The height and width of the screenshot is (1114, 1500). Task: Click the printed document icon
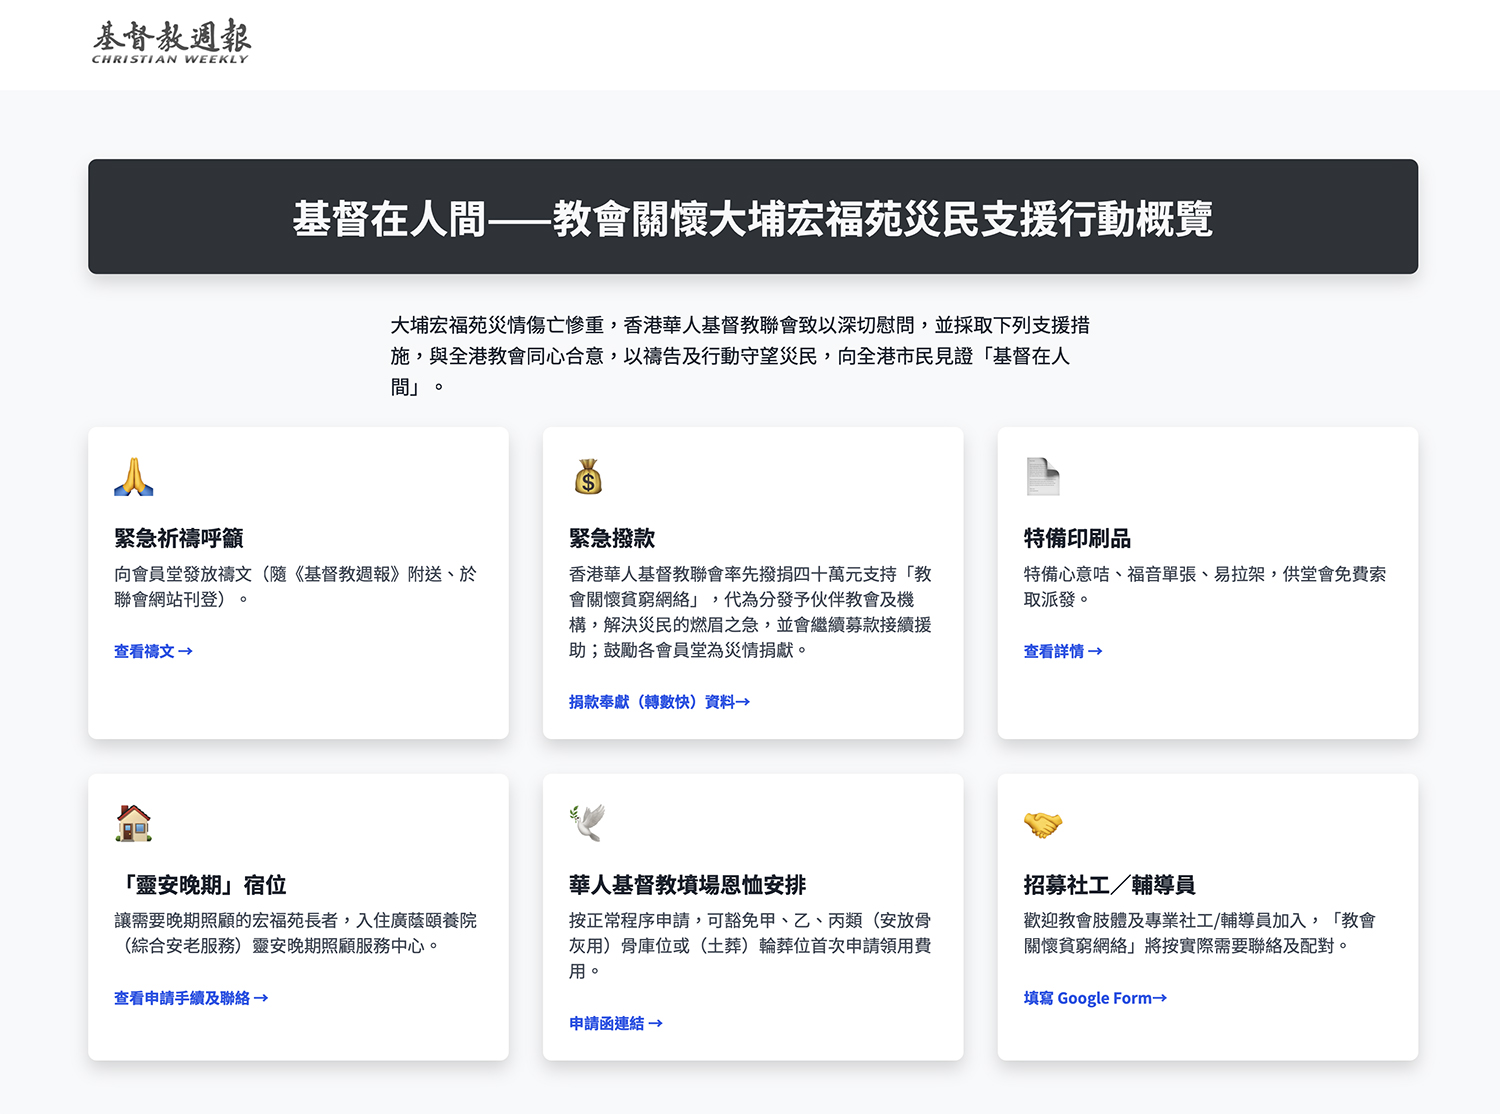[x=1042, y=477]
